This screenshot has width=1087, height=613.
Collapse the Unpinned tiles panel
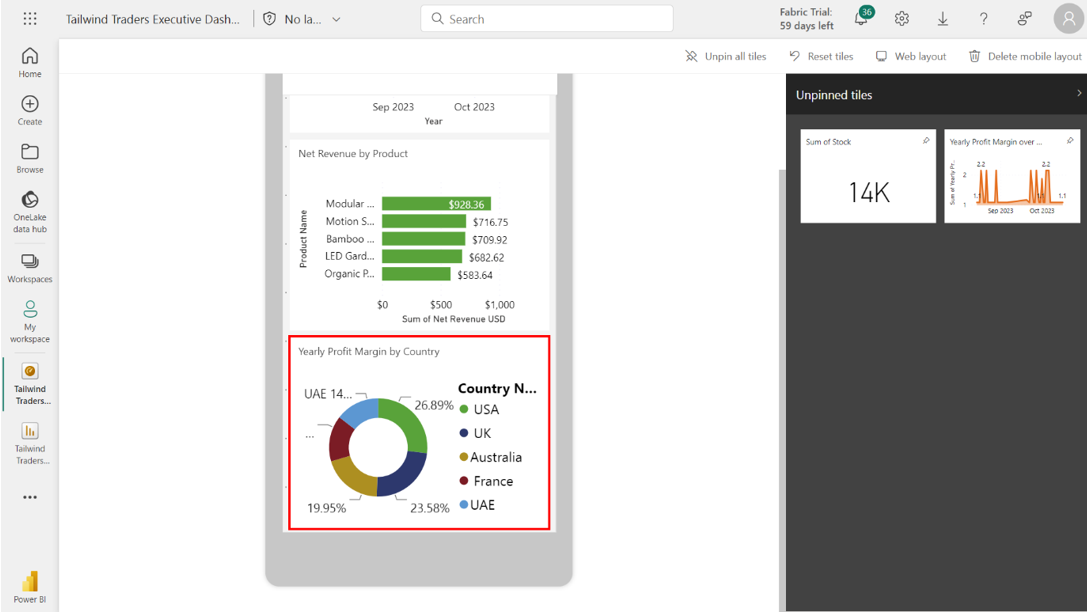[x=1078, y=94]
